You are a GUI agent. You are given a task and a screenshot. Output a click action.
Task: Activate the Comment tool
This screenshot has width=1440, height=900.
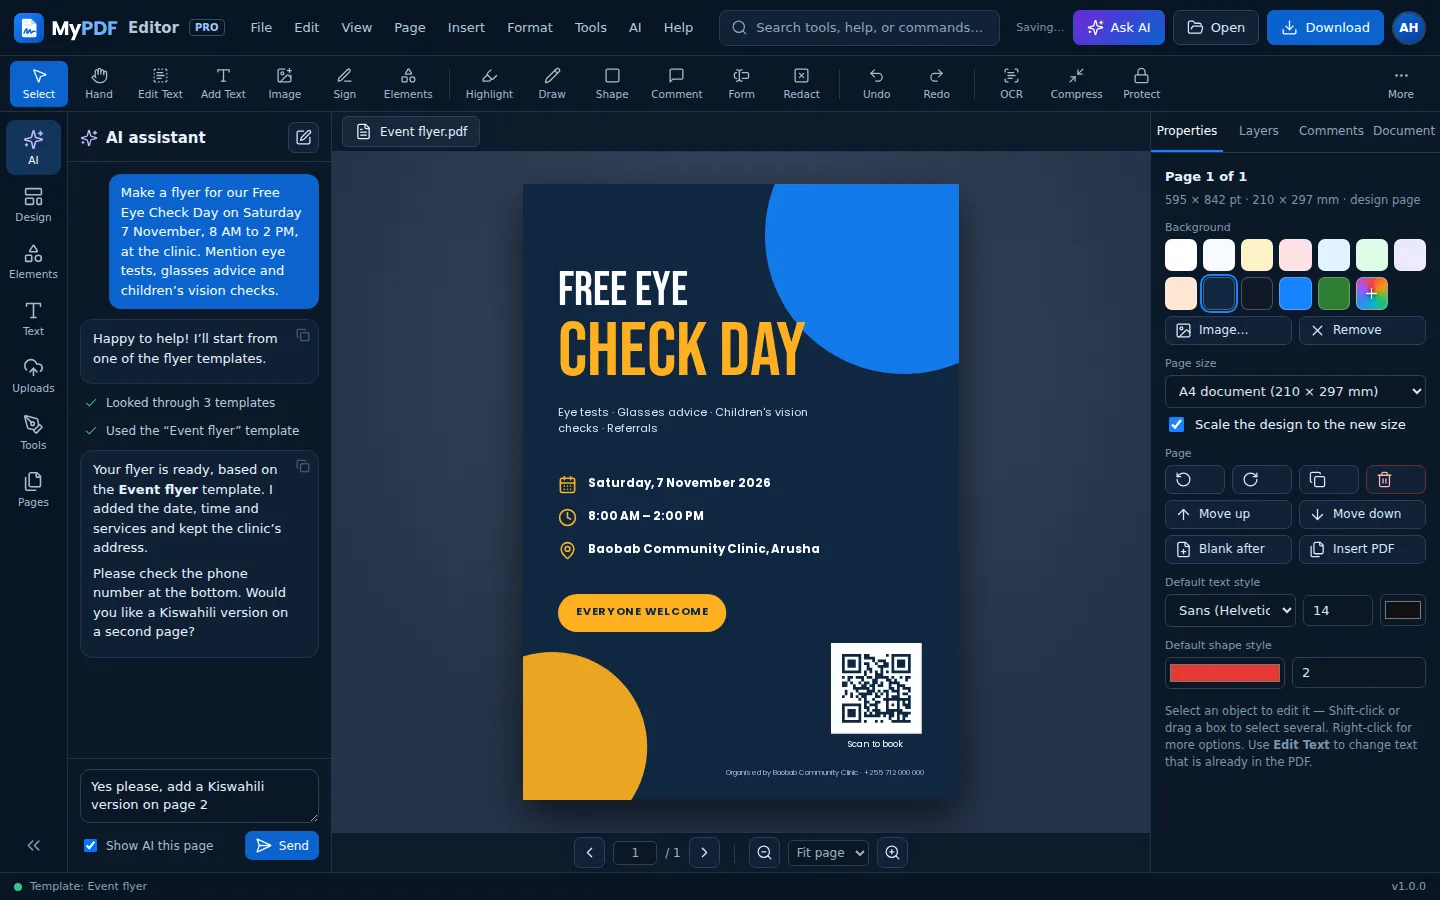(677, 83)
